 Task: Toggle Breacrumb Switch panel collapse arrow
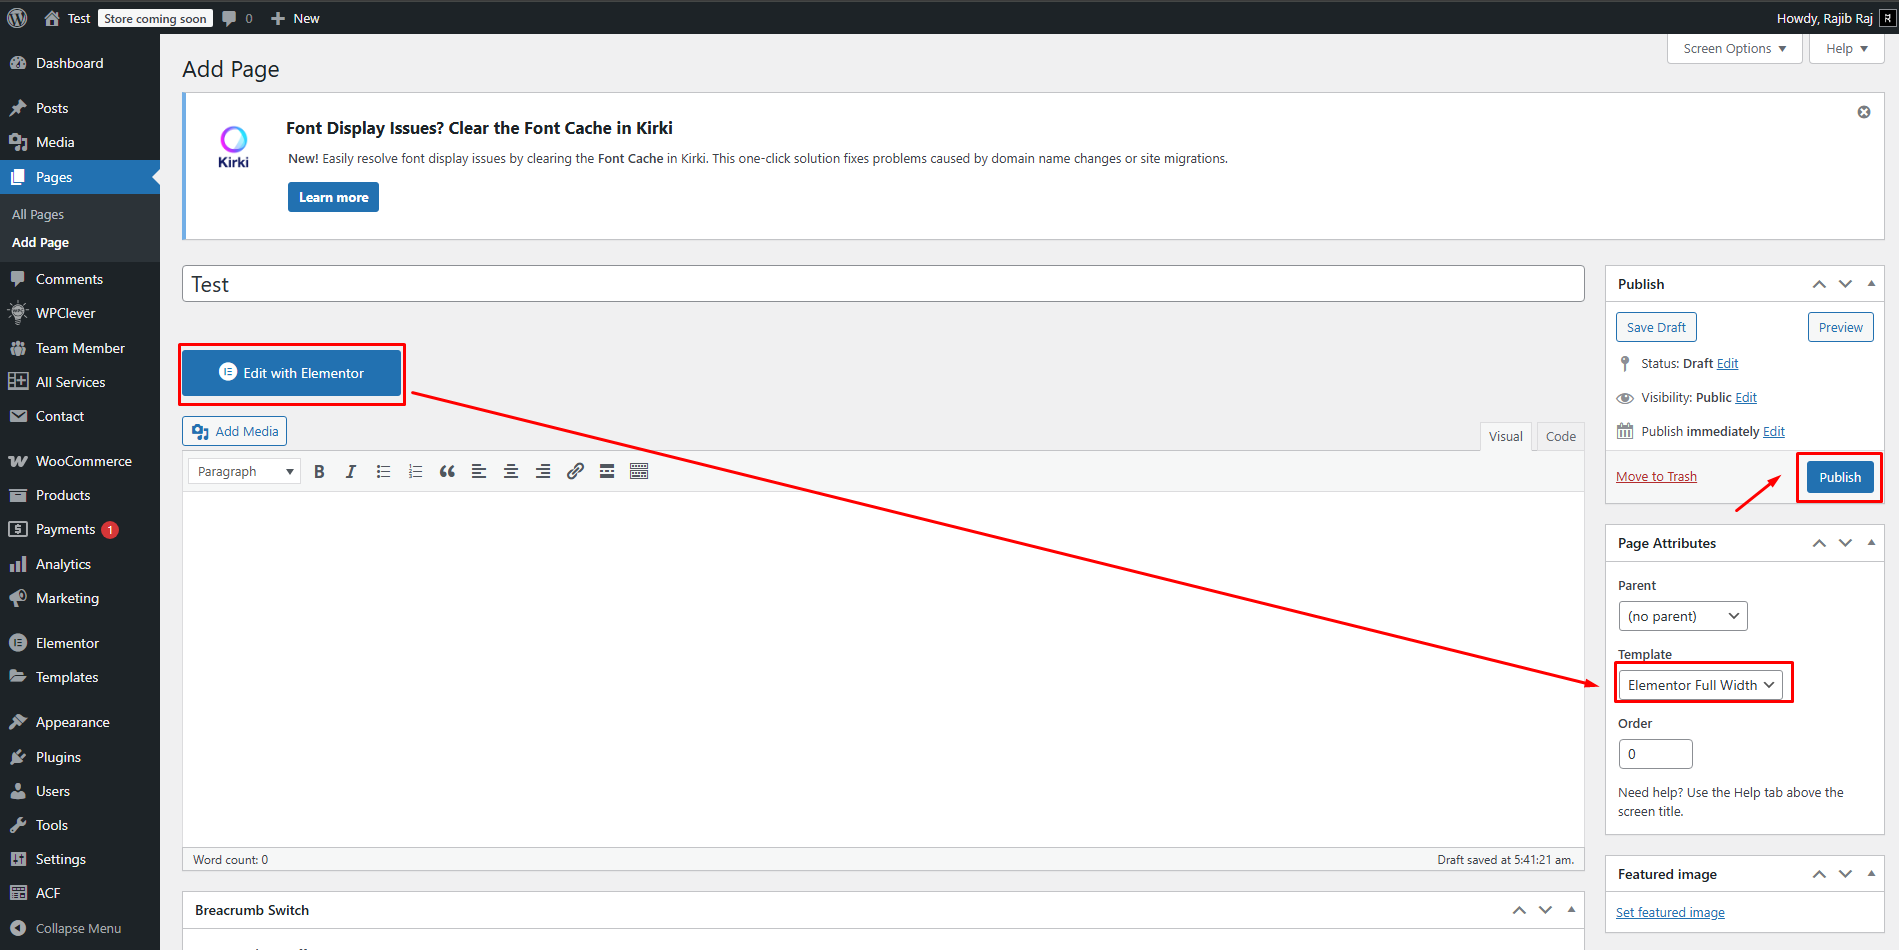[x=1571, y=910]
